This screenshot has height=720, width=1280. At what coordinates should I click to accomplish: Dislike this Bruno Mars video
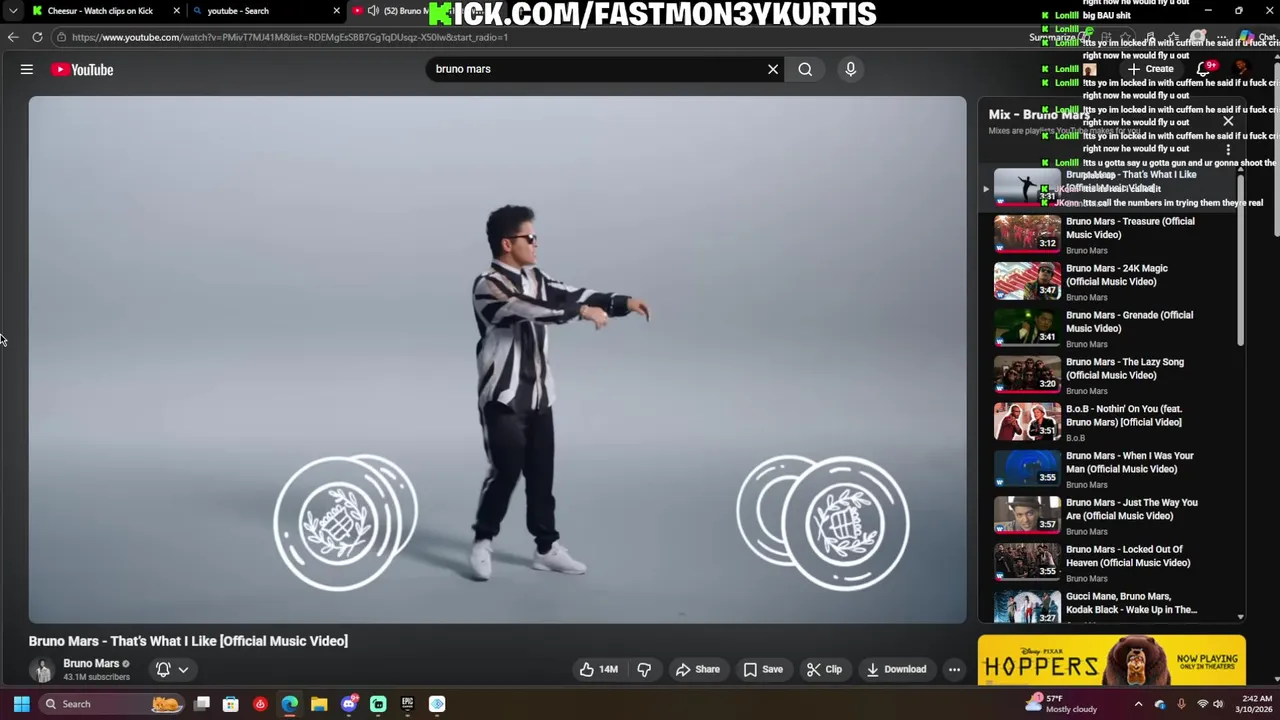pos(644,669)
